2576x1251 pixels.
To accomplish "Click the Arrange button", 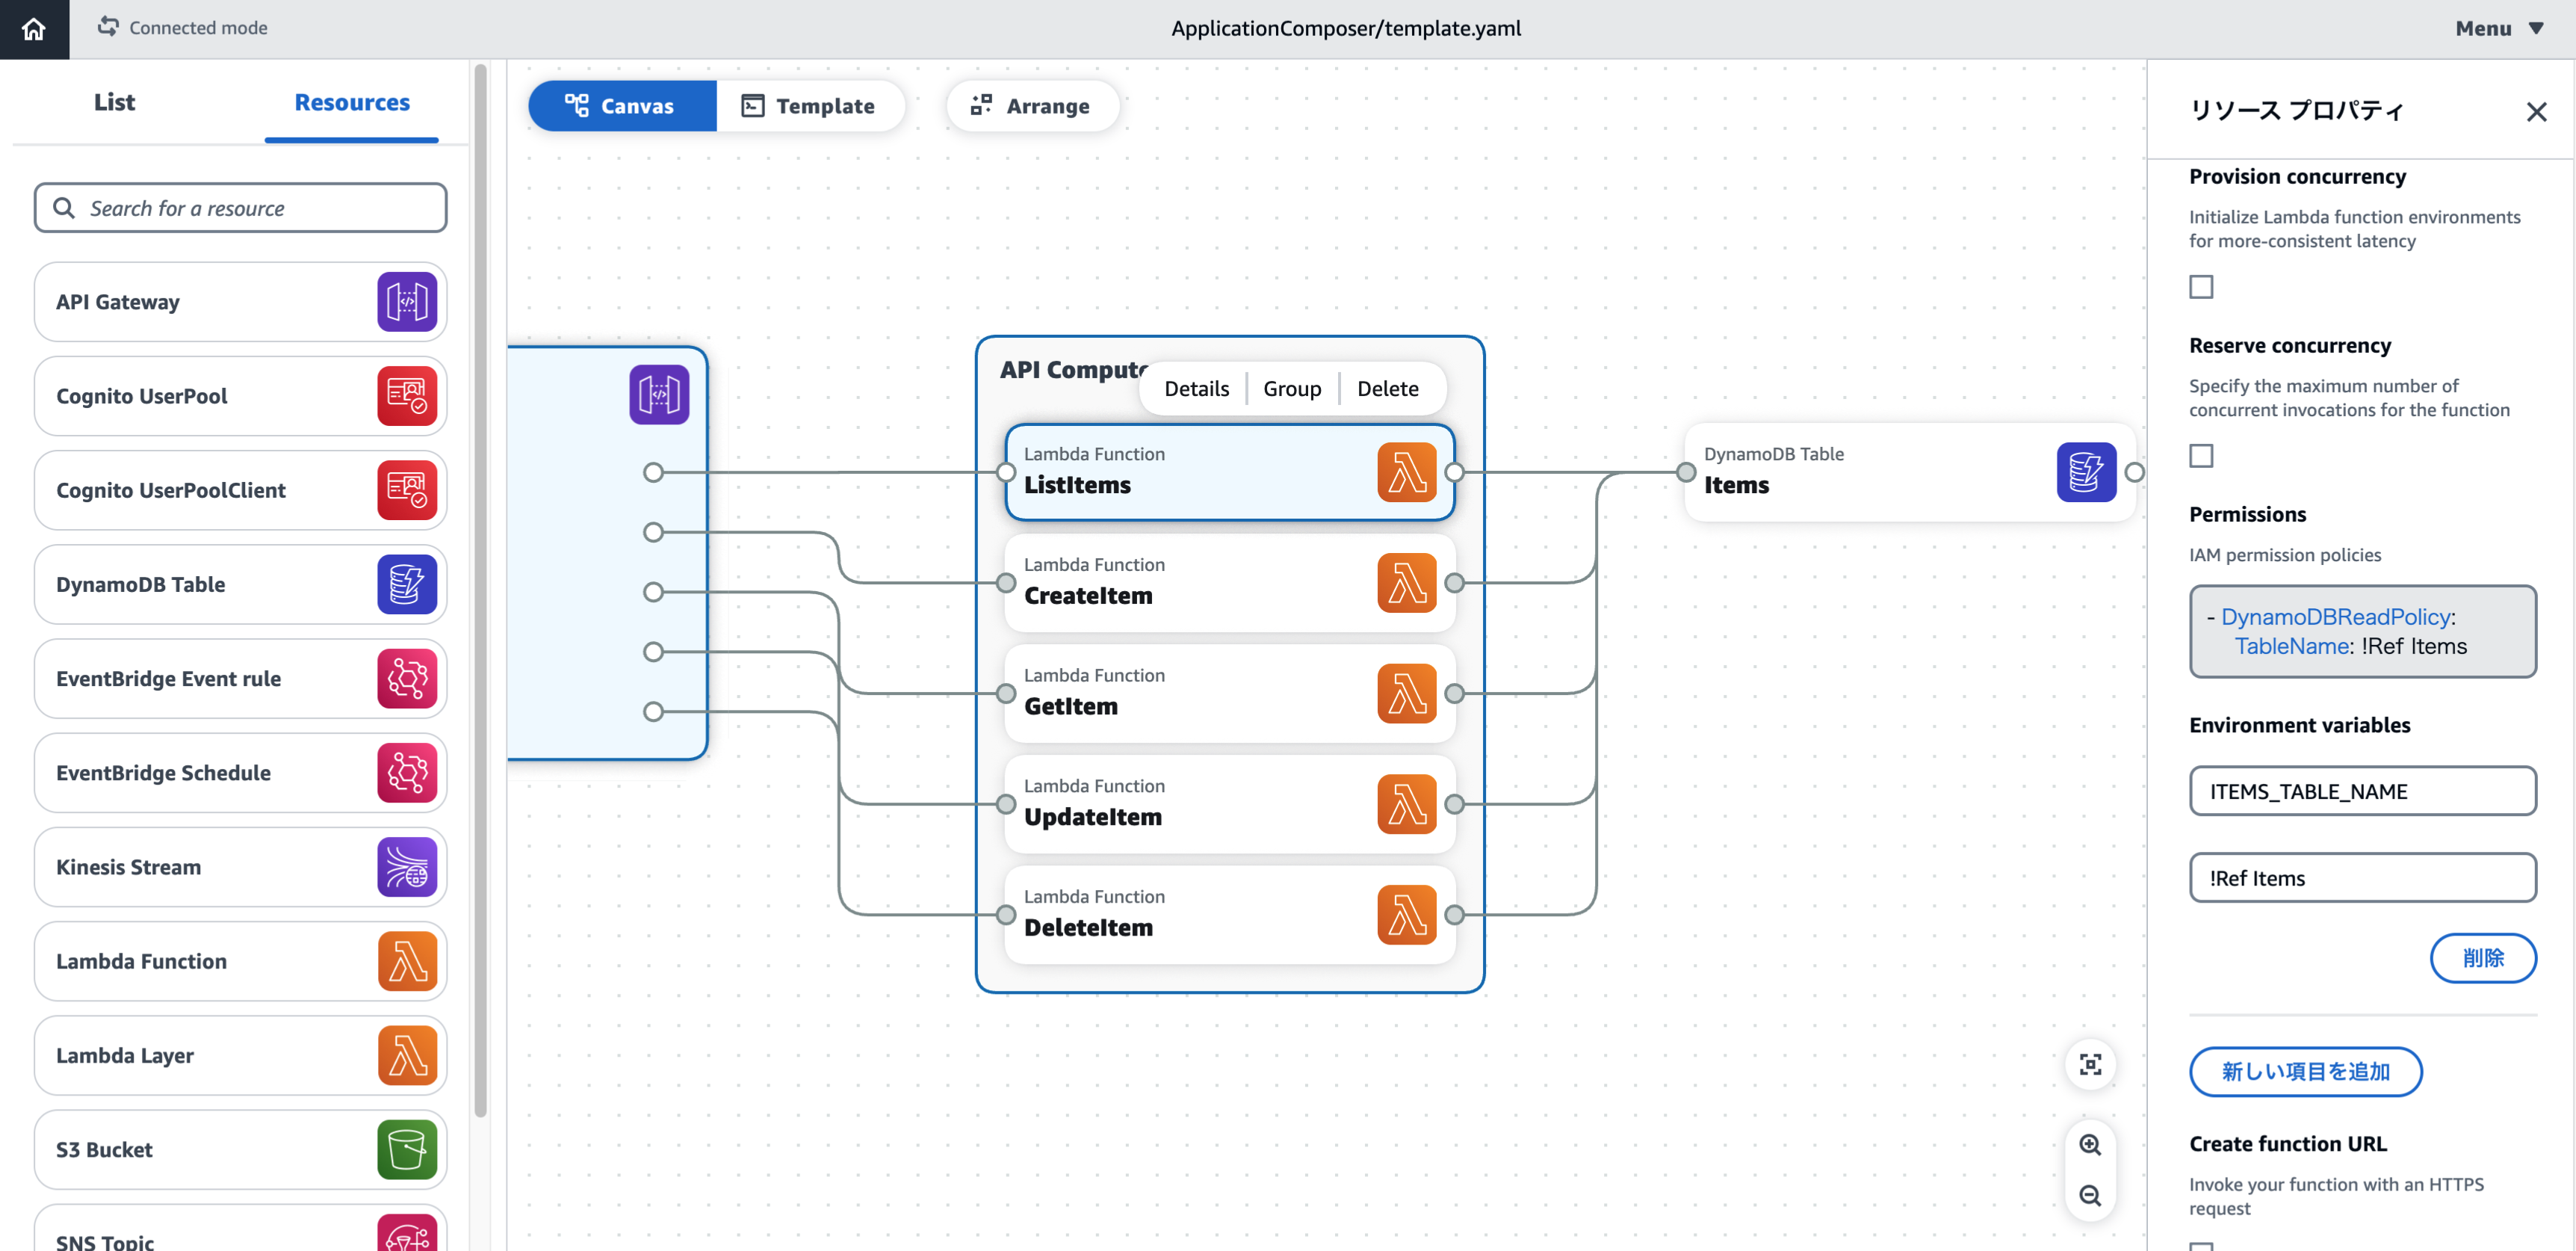I will point(1032,106).
